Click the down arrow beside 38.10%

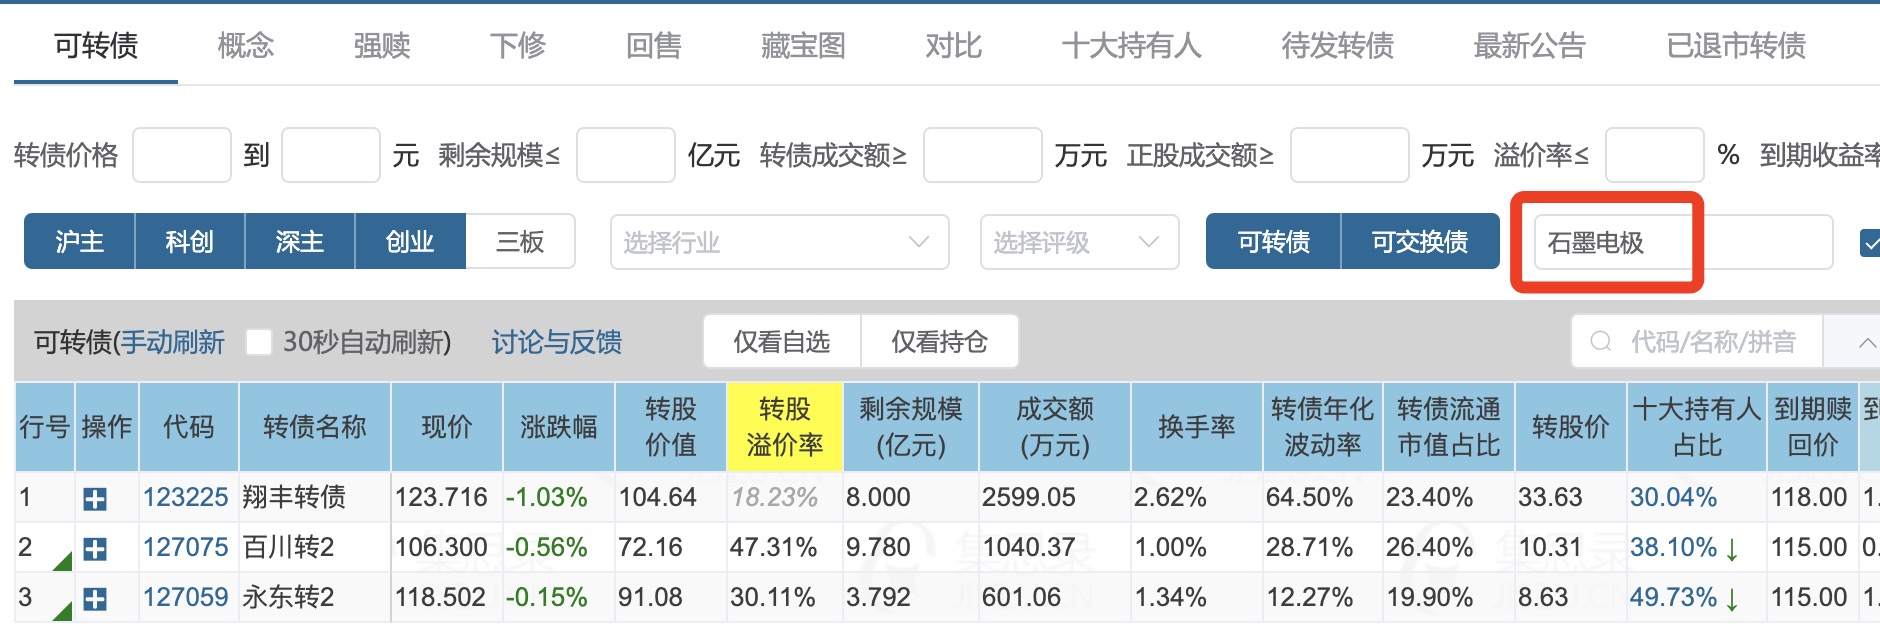(x=1731, y=549)
